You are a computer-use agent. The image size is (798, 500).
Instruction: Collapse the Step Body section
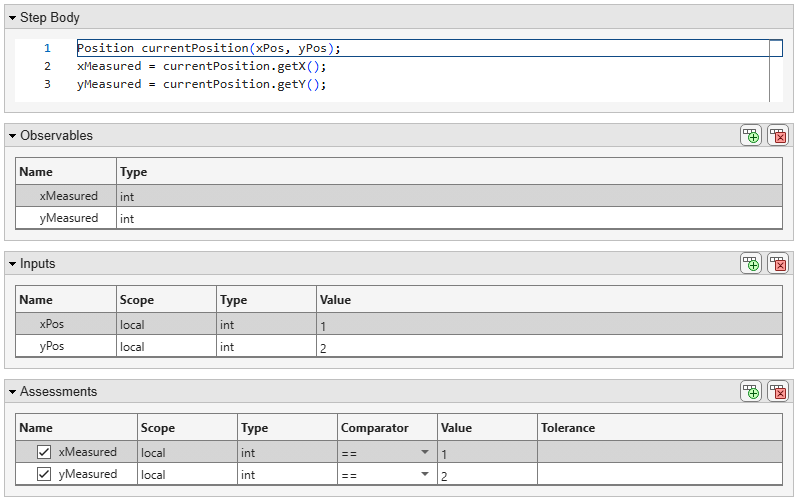13,18
